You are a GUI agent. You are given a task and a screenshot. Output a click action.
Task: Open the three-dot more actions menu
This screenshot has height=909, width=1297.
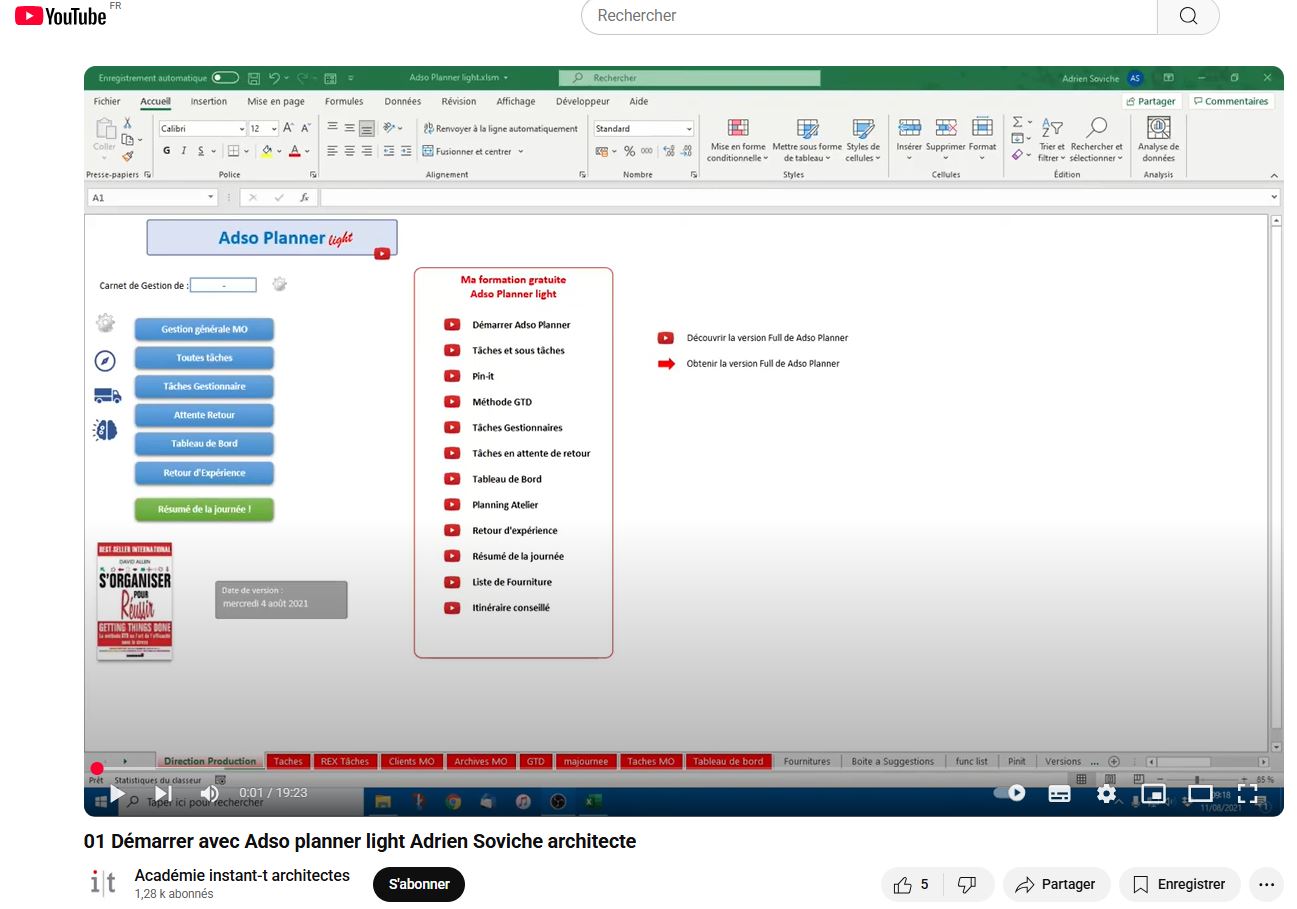[1266, 884]
